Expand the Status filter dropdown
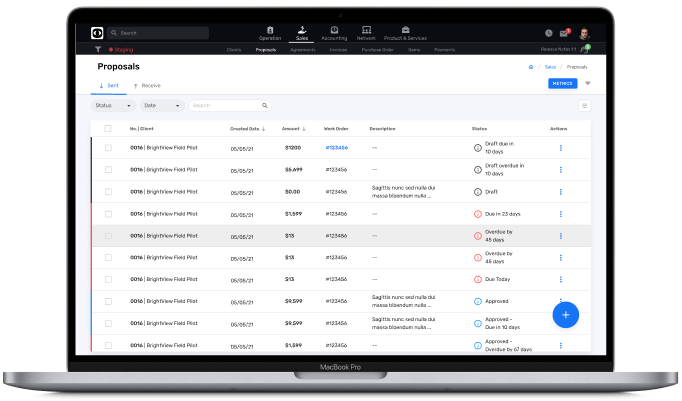This screenshot has width=682, height=401. pyautogui.click(x=113, y=105)
